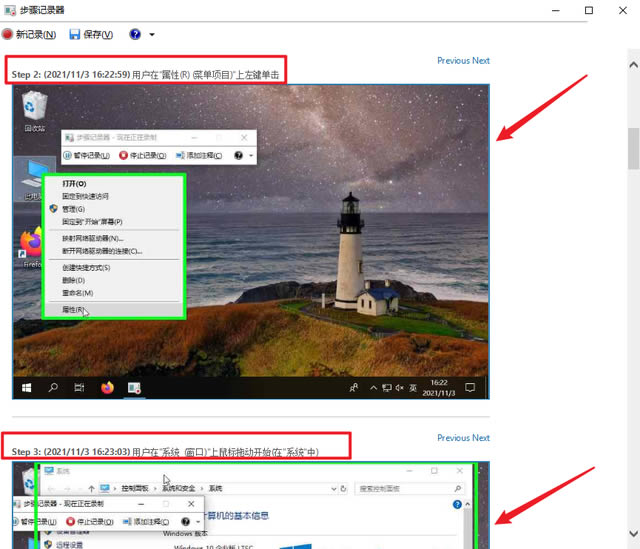Viewport: 640px width, 549px height.
Task: Click the Windows Start button in Step 2 taskbar
Action: coord(27,388)
